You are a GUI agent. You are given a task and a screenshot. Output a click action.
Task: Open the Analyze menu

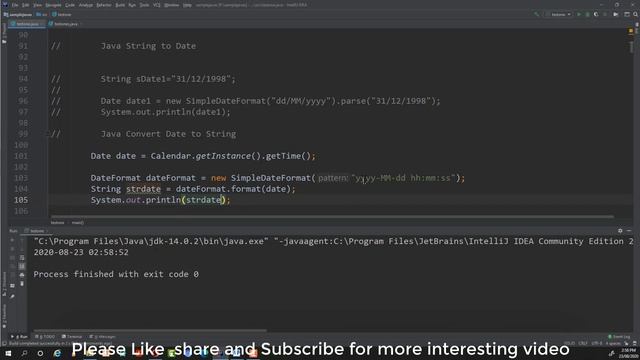click(x=86, y=5)
